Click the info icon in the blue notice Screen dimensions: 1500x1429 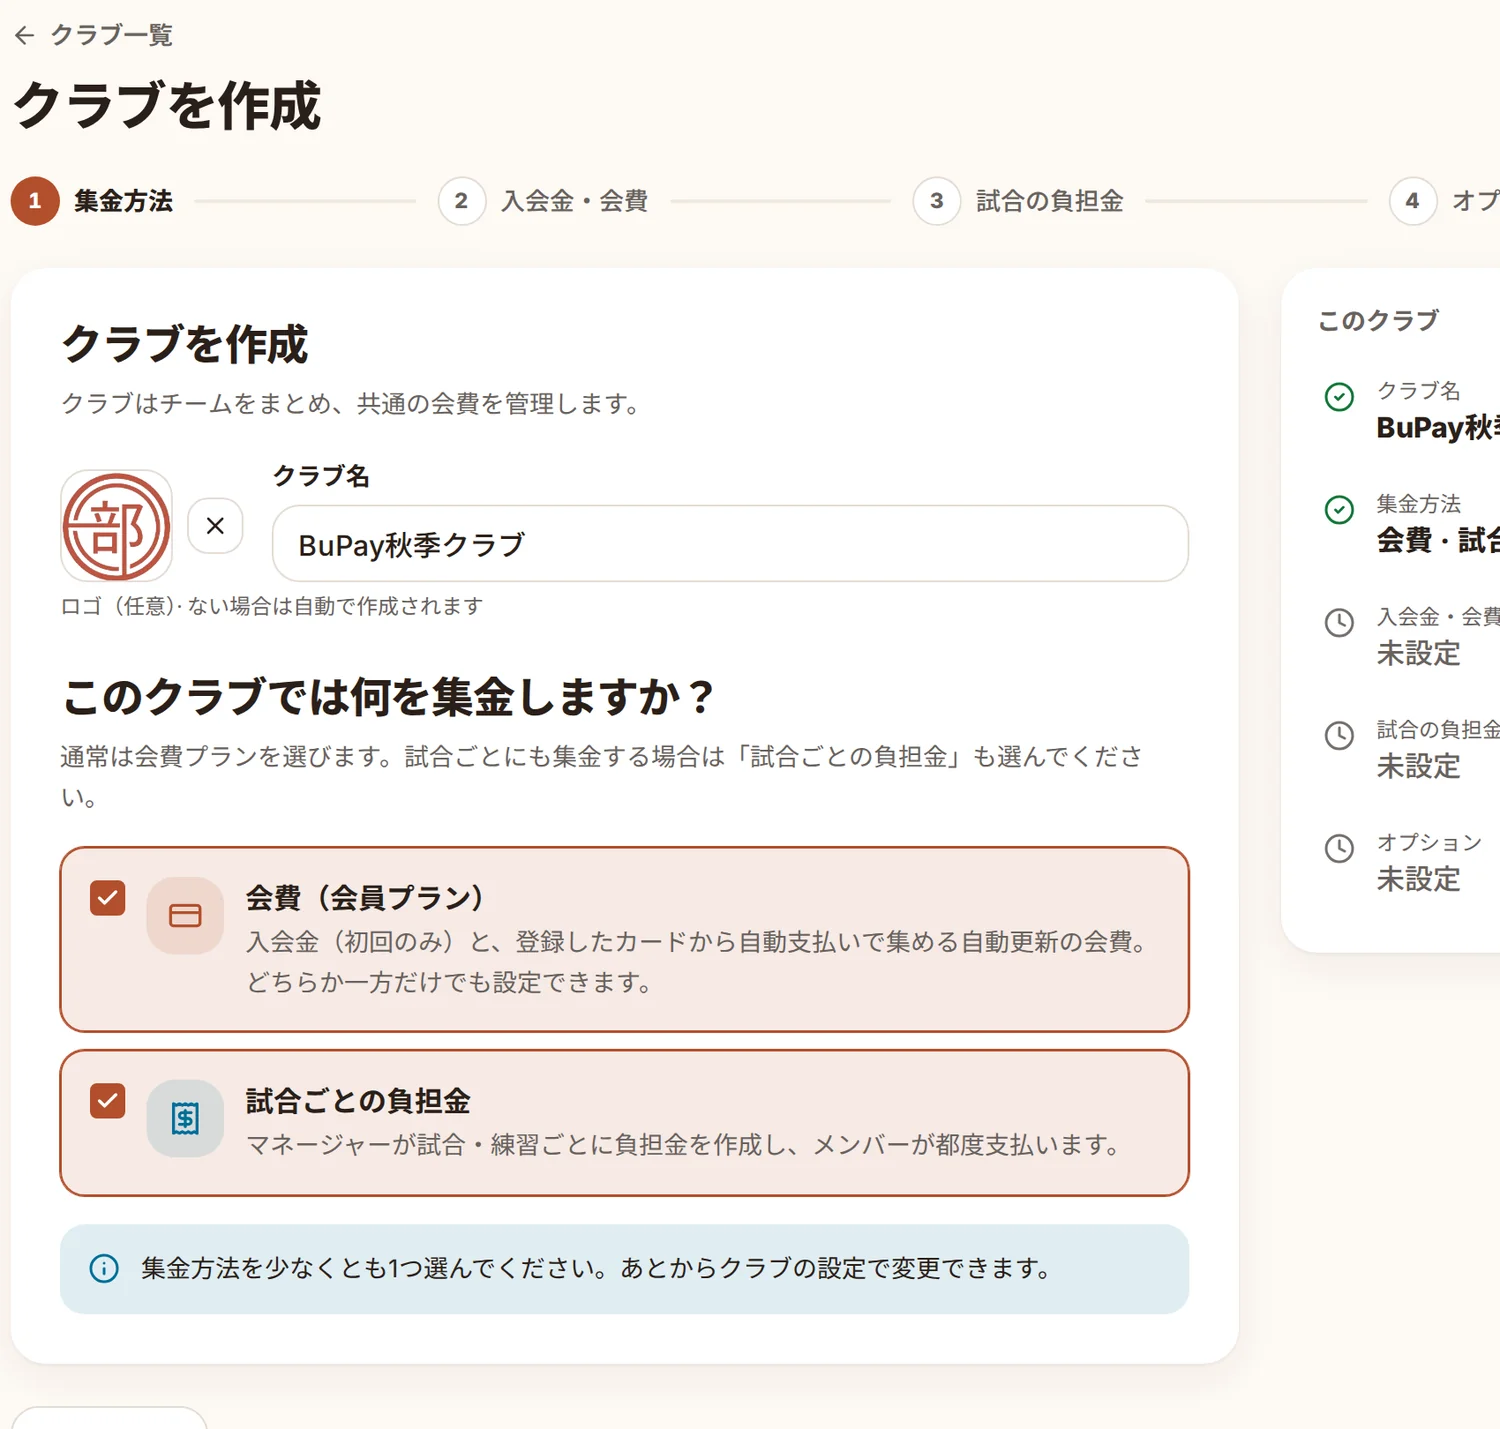point(104,1269)
